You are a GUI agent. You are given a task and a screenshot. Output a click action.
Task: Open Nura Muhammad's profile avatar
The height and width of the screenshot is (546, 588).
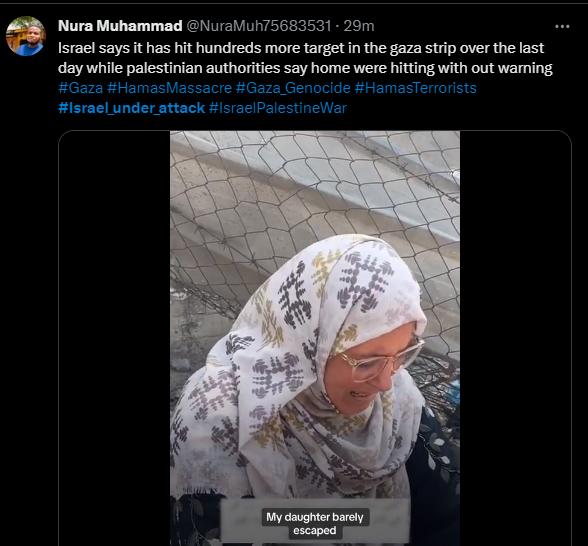pos(26,36)
